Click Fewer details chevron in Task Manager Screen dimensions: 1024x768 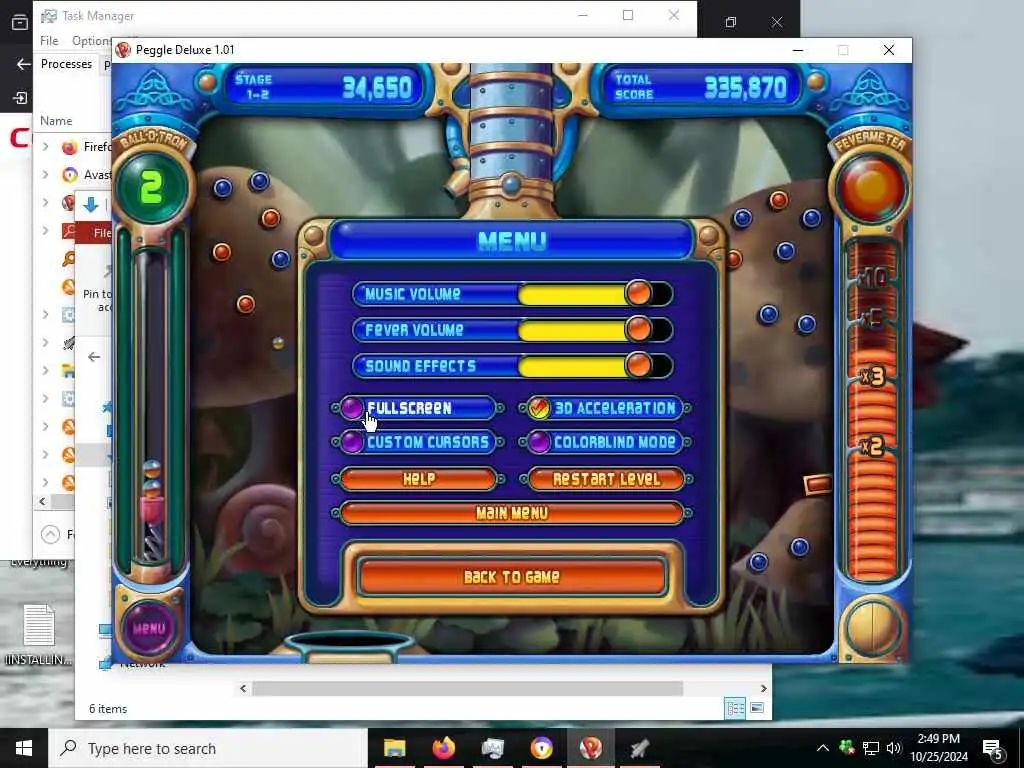click(x=50, y=535)
